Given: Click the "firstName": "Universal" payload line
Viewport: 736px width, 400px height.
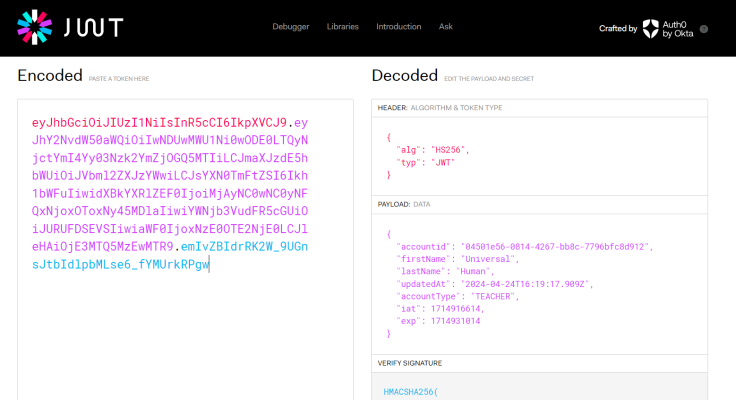Looking at the screenshot, I should coord(458,259).
